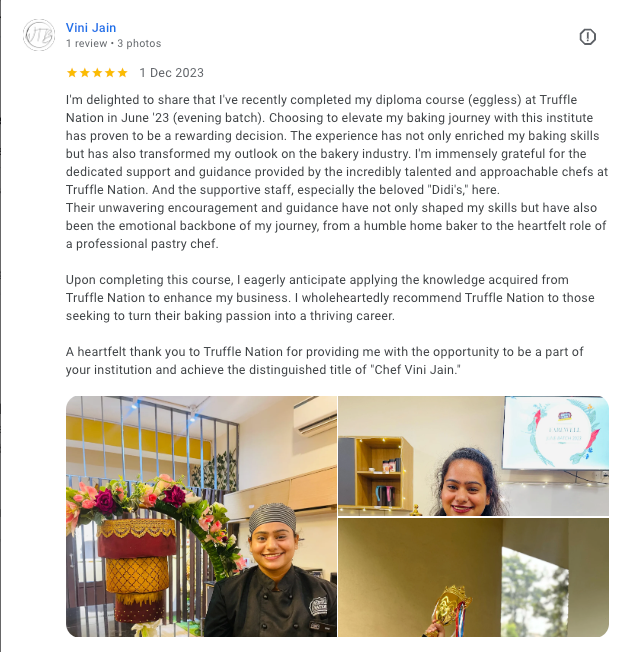Click the fourth yellow rating star
618x652 pixels.
click(x=110, y=73)
